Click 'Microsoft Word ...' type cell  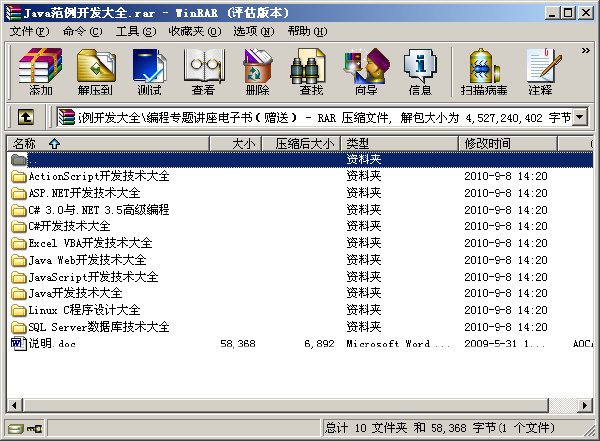click(398, 344)
